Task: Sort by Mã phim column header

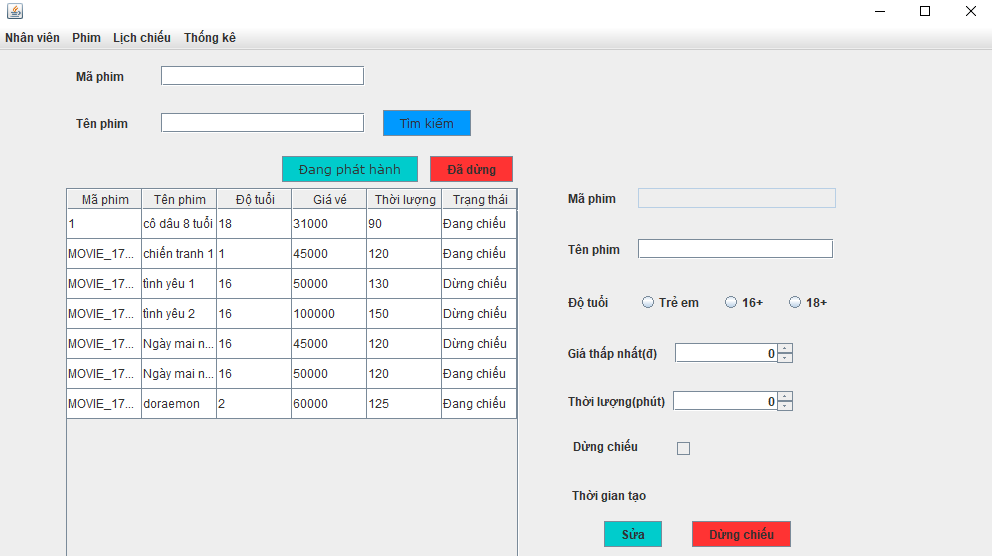Action: click(104, 199)
